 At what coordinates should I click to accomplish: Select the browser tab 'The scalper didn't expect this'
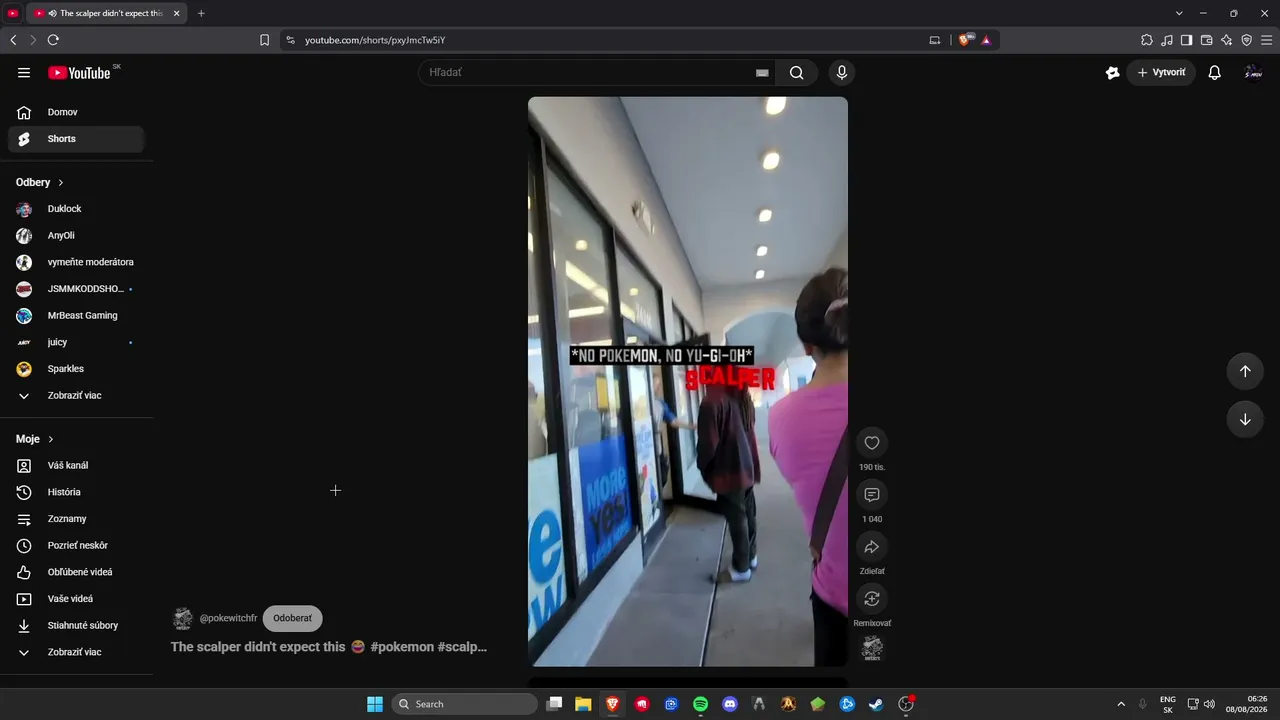point(107,13)
